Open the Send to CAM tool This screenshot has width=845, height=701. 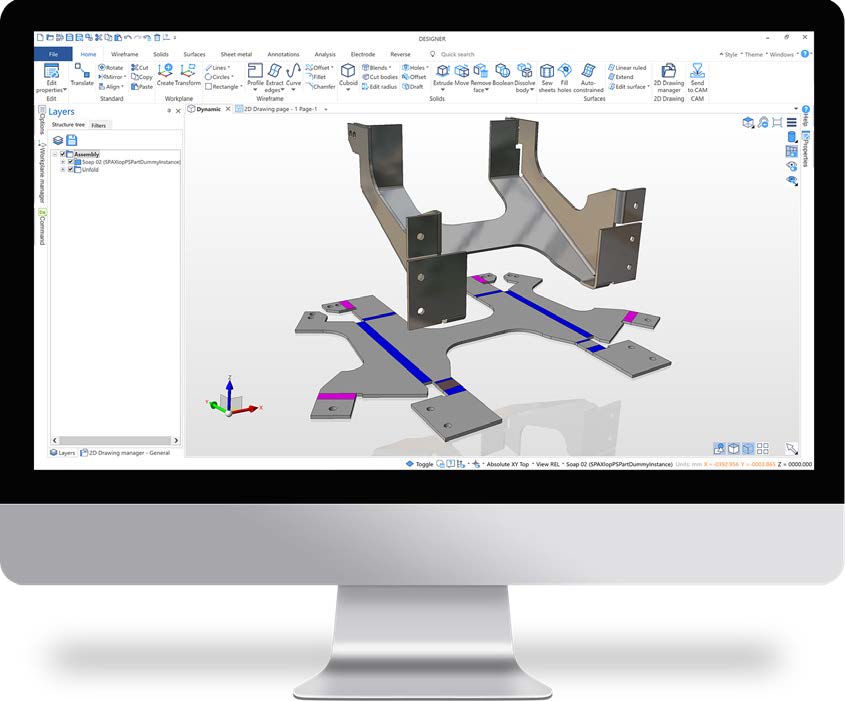pyautogui.click(x=697, y=72)
